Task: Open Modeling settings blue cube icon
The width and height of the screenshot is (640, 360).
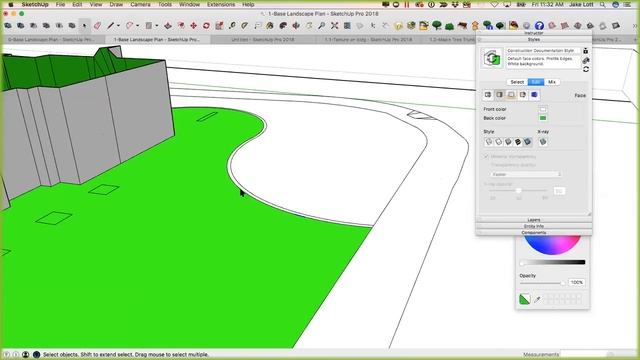Action: [534, 95]
